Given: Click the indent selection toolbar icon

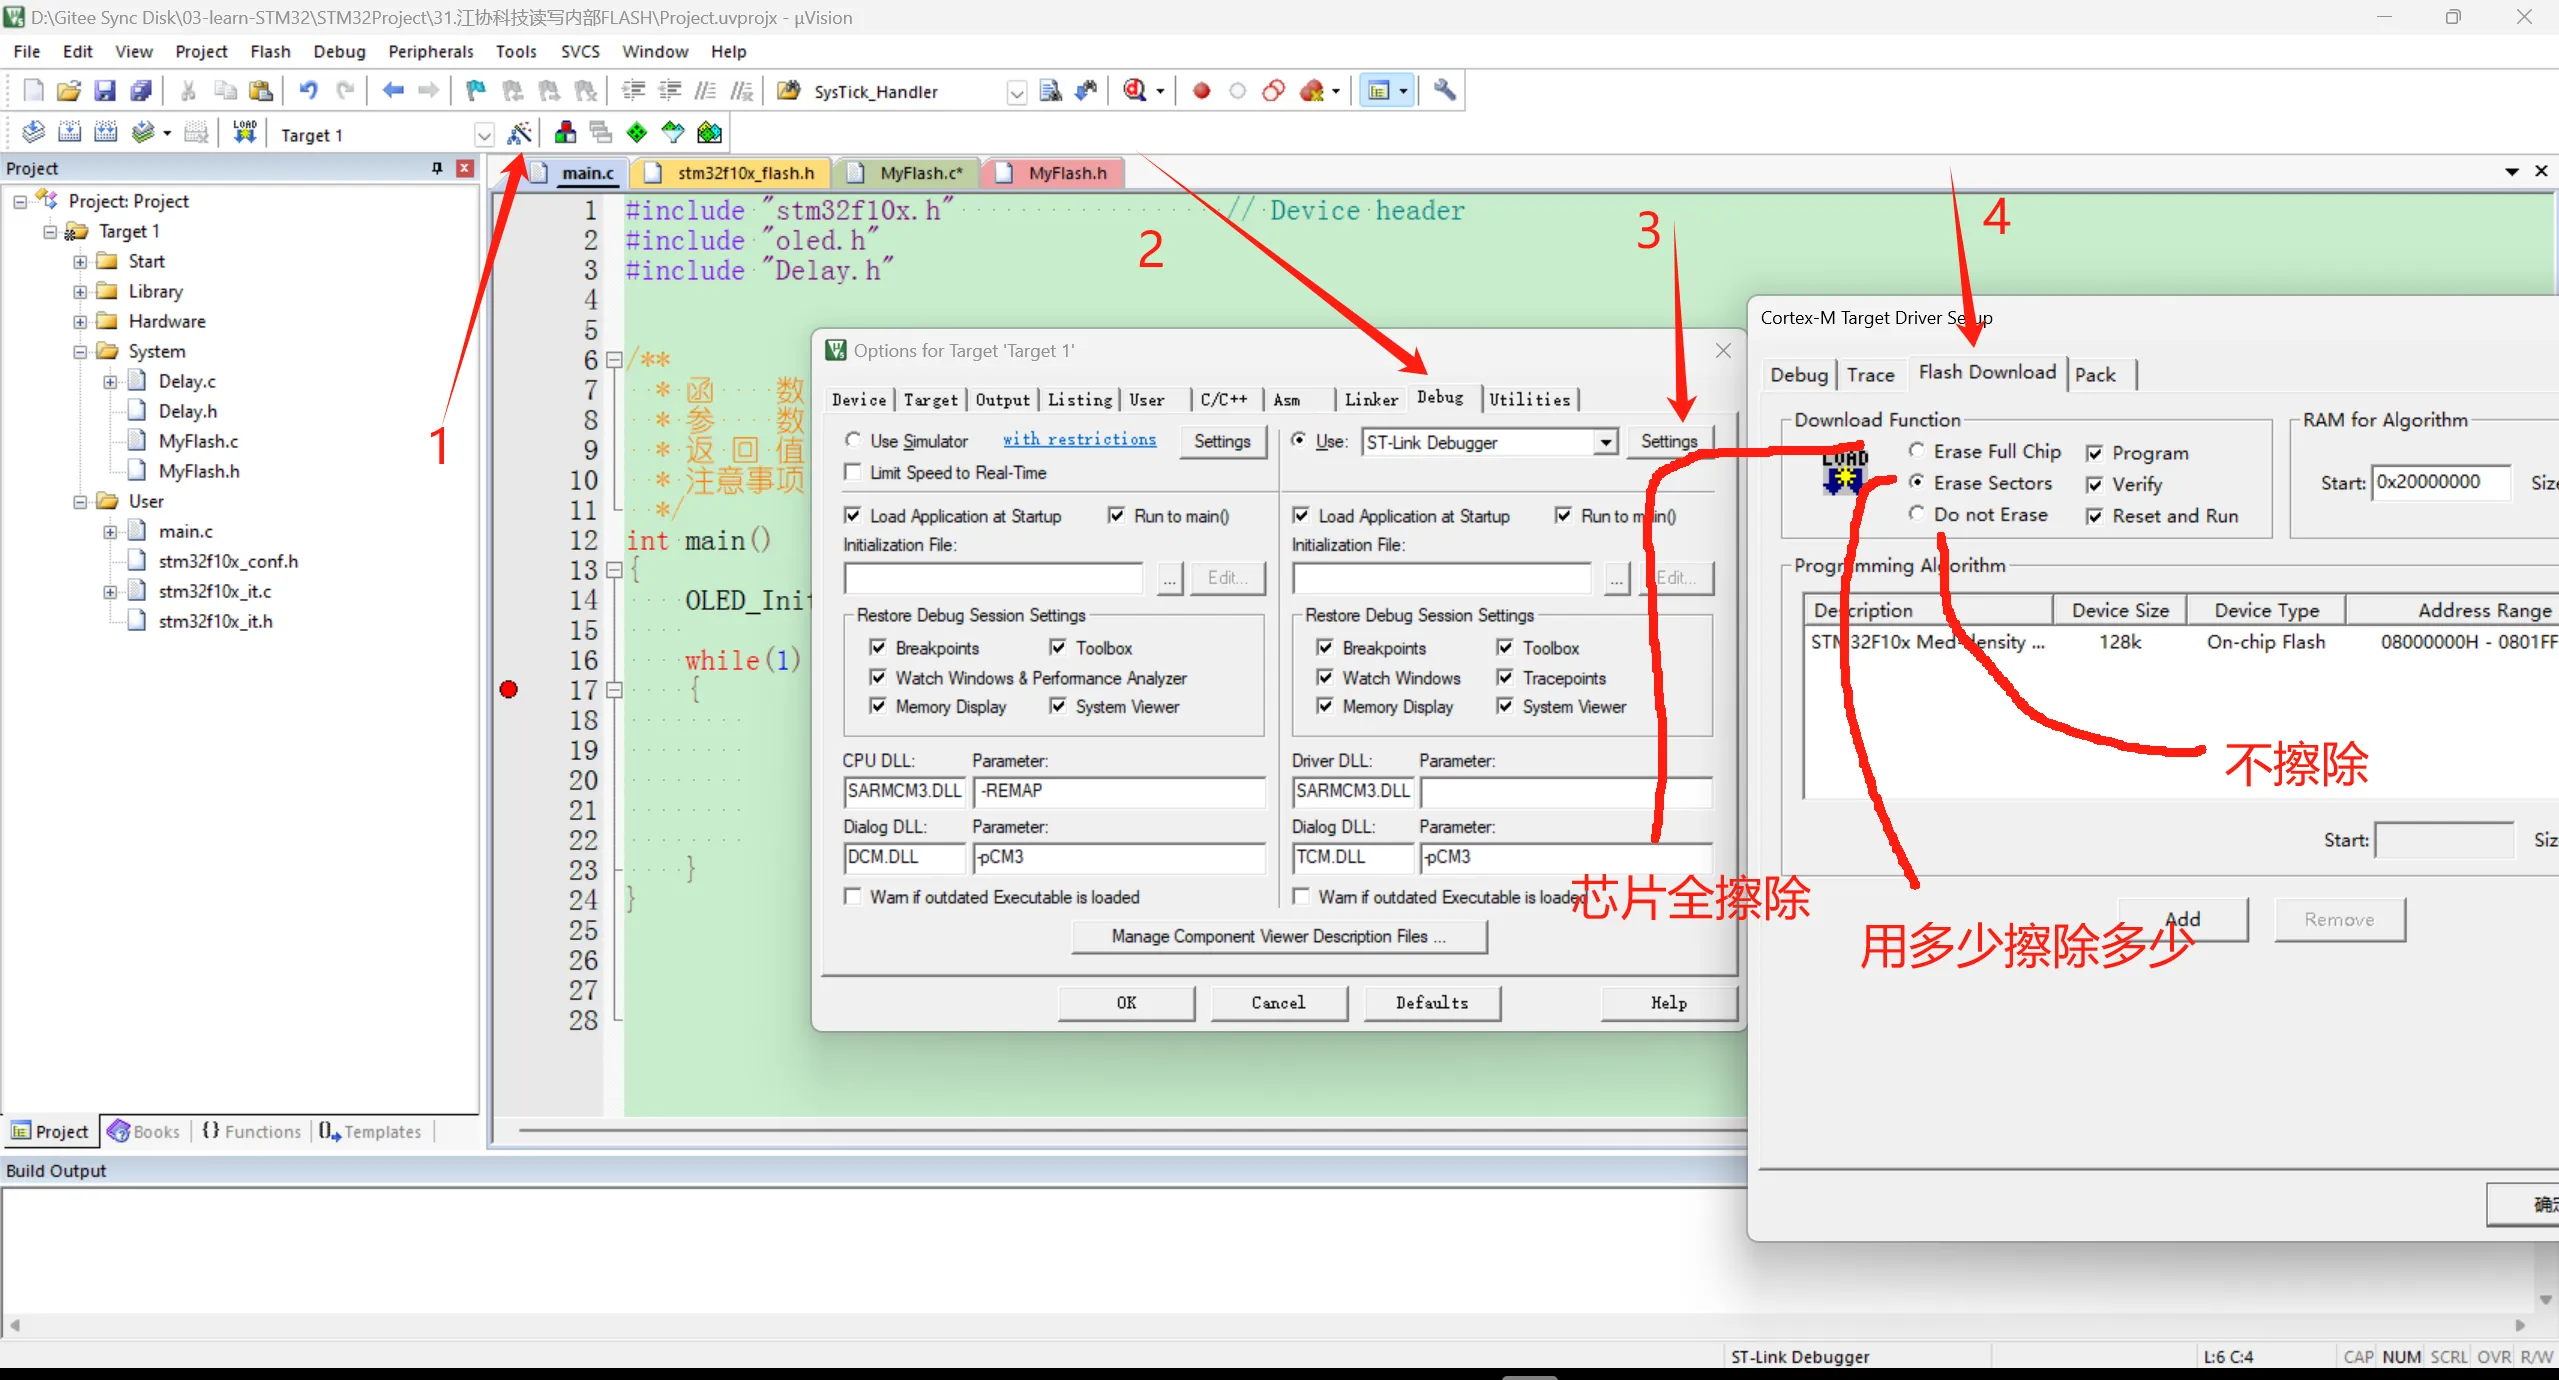Looking at the screenshot, I should point(633,91).
